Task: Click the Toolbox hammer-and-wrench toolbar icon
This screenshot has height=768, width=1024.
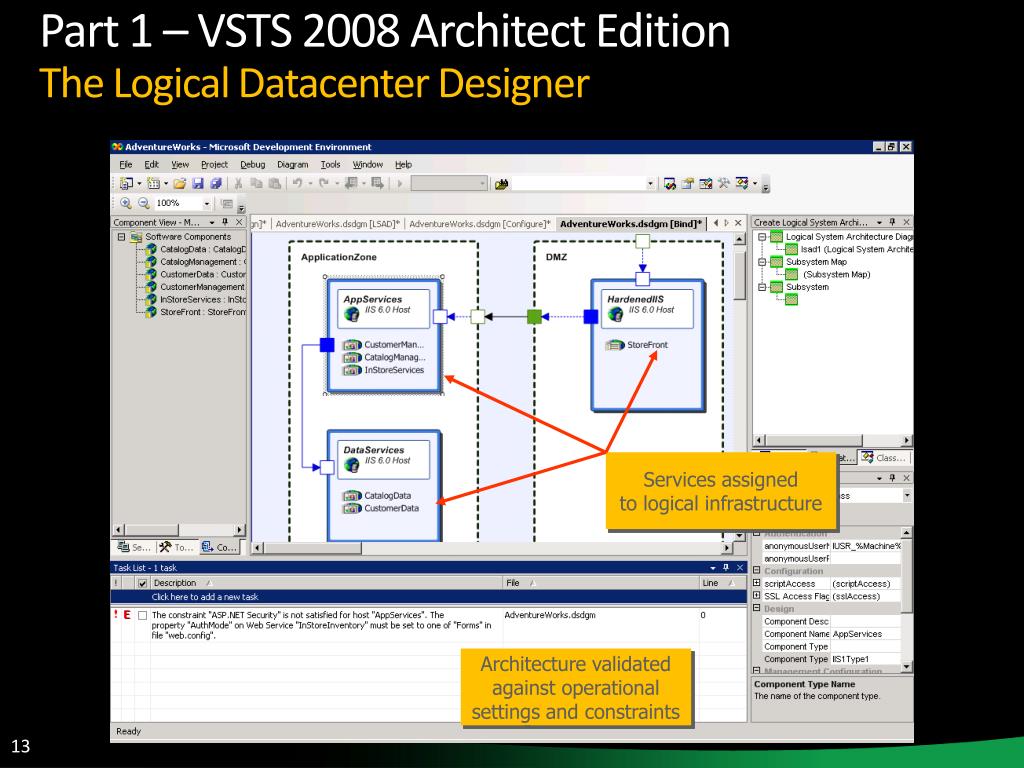Action: 723,184
